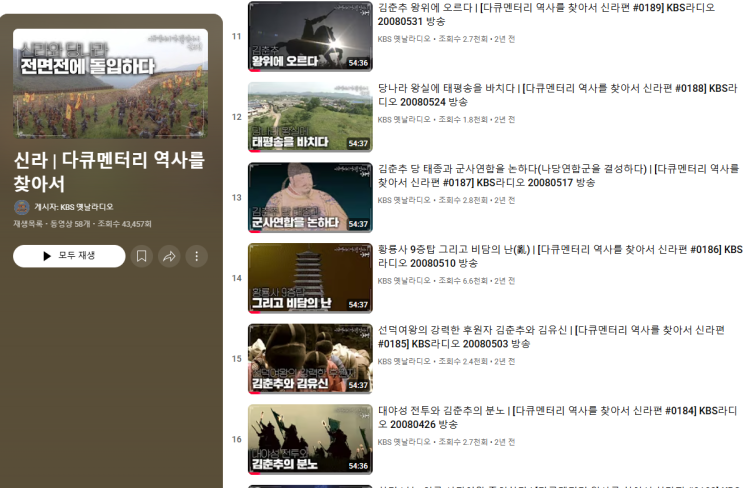
Task: Click KBS 옛날라디오 channel under video 15
Action: (x=404, y=361)
